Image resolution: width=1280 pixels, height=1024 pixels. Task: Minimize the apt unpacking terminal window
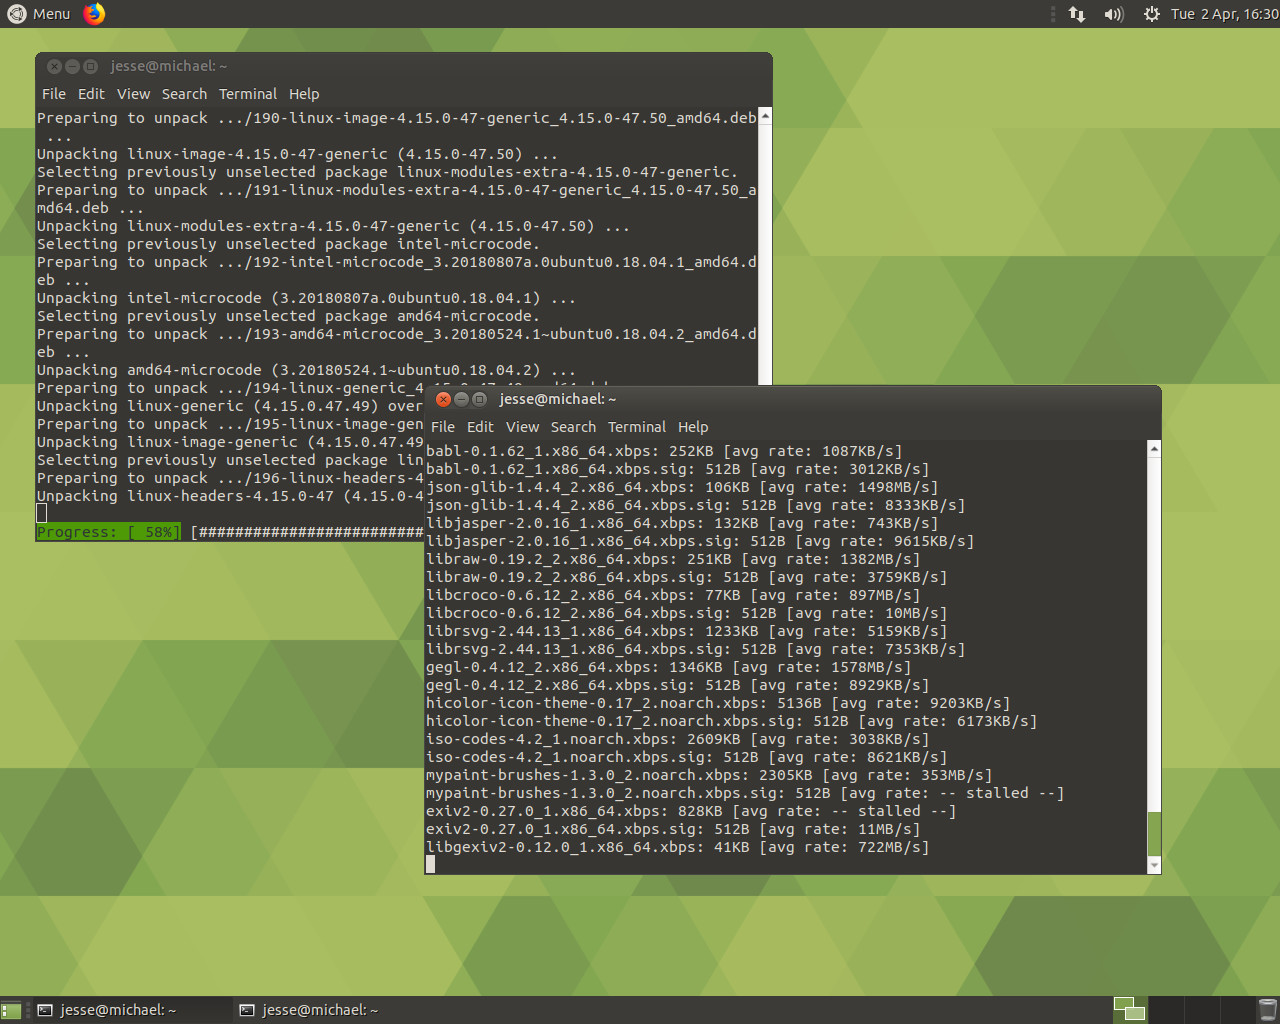tap(72, 66)
